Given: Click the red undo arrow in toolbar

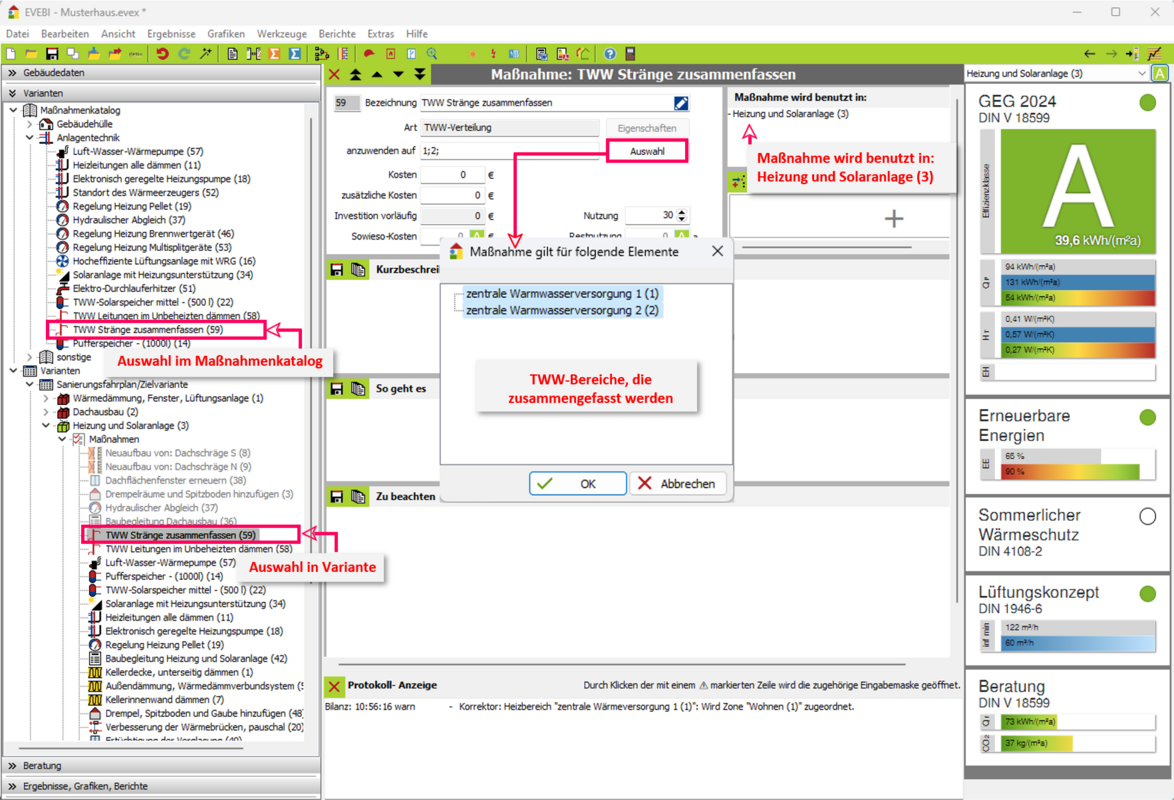Looking at the screenshot, I should tap(162, 54).
